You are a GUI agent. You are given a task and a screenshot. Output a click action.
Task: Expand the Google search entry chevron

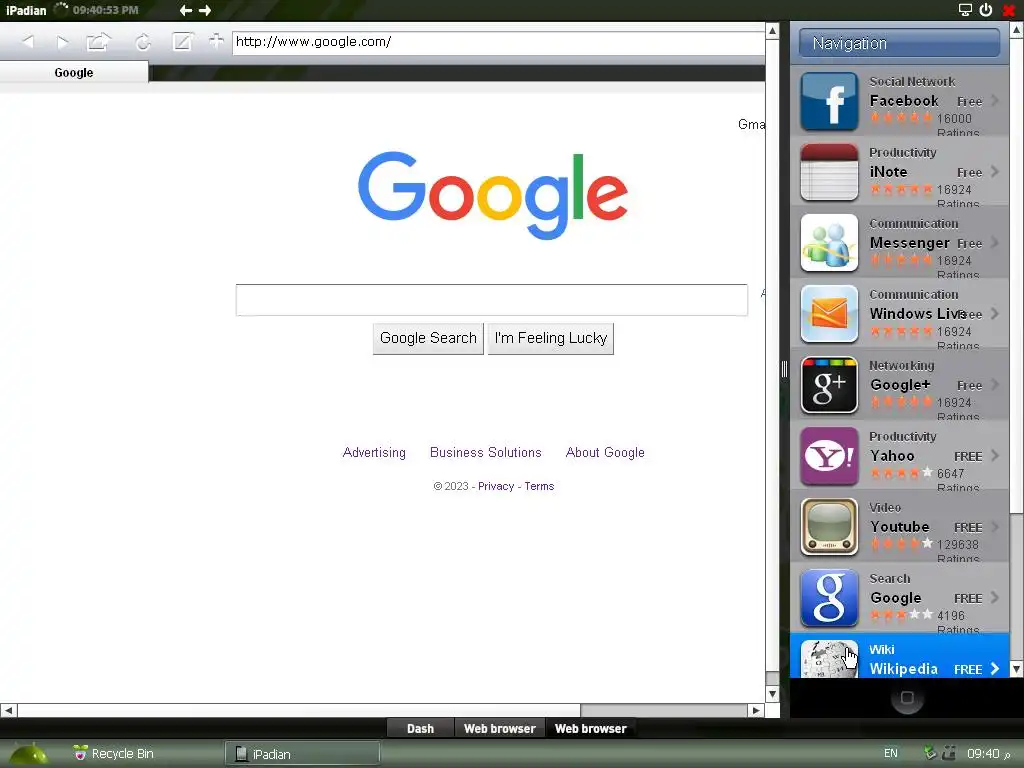click(x=995, y=598)
